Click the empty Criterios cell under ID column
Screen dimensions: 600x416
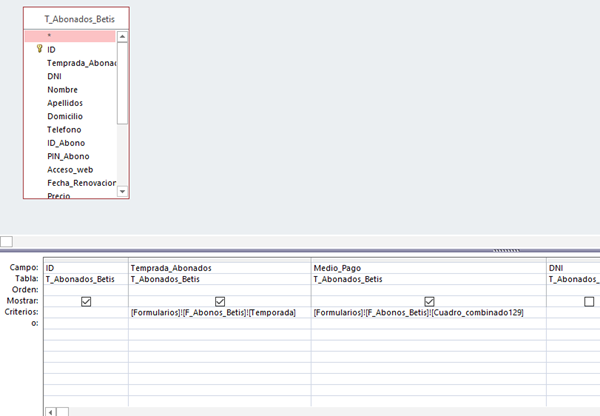86,312
